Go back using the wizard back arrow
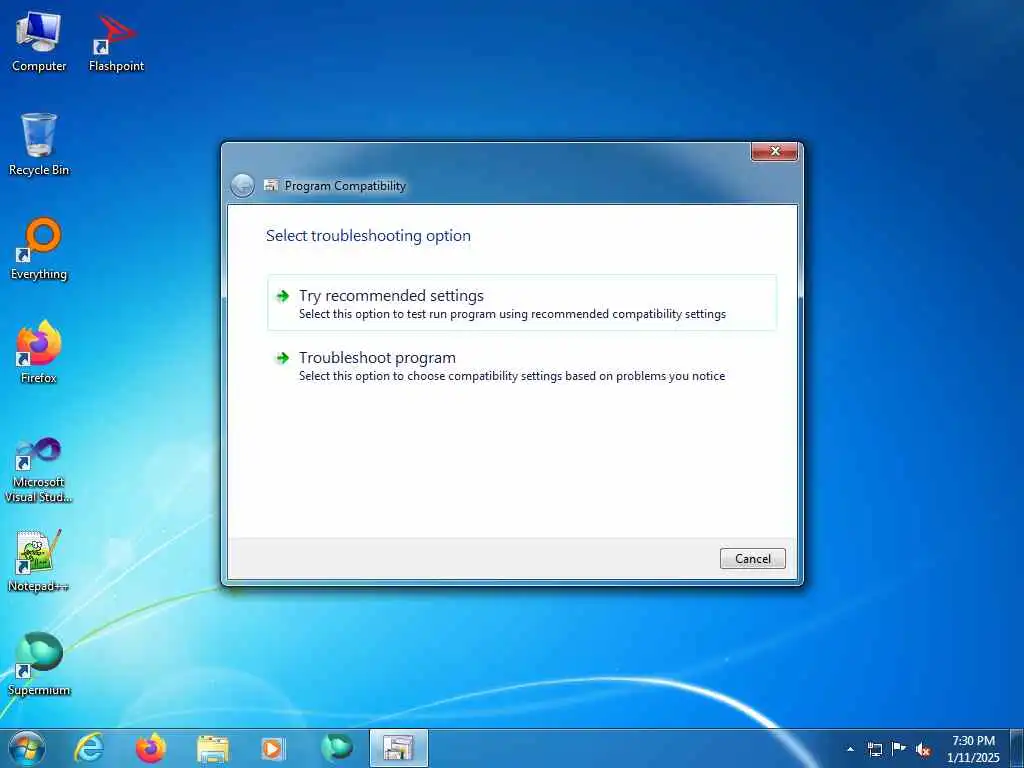The height and width of the screenshot is (768, 1024). (242, 185)
